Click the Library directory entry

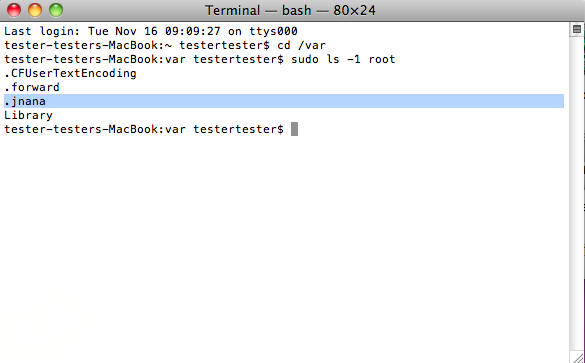pyautogui.click(x=28, y=115)
